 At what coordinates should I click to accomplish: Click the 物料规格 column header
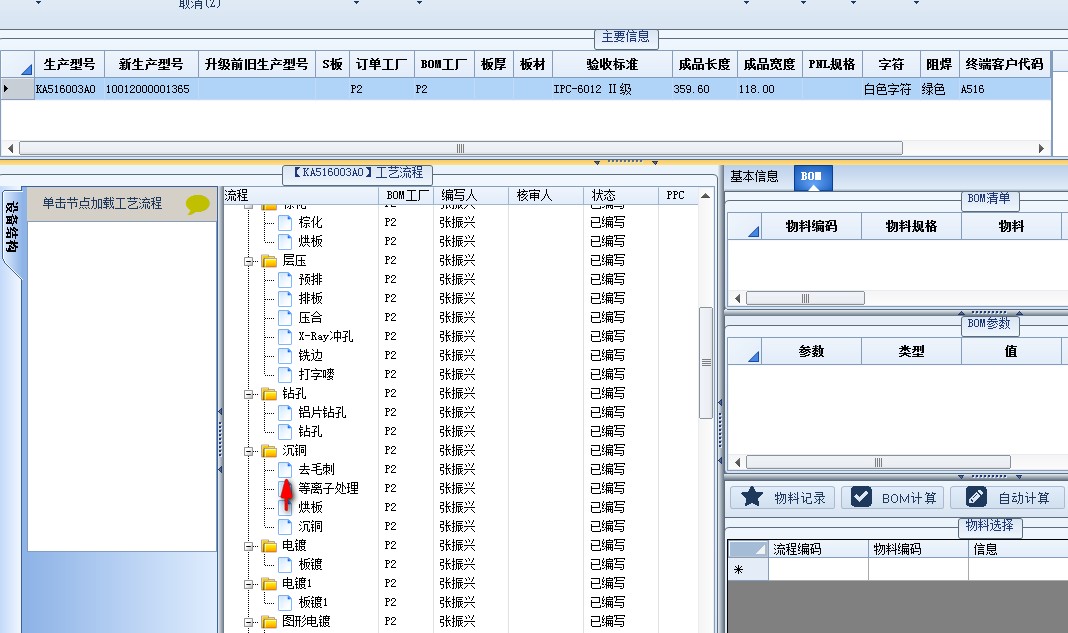click(911, 226)
